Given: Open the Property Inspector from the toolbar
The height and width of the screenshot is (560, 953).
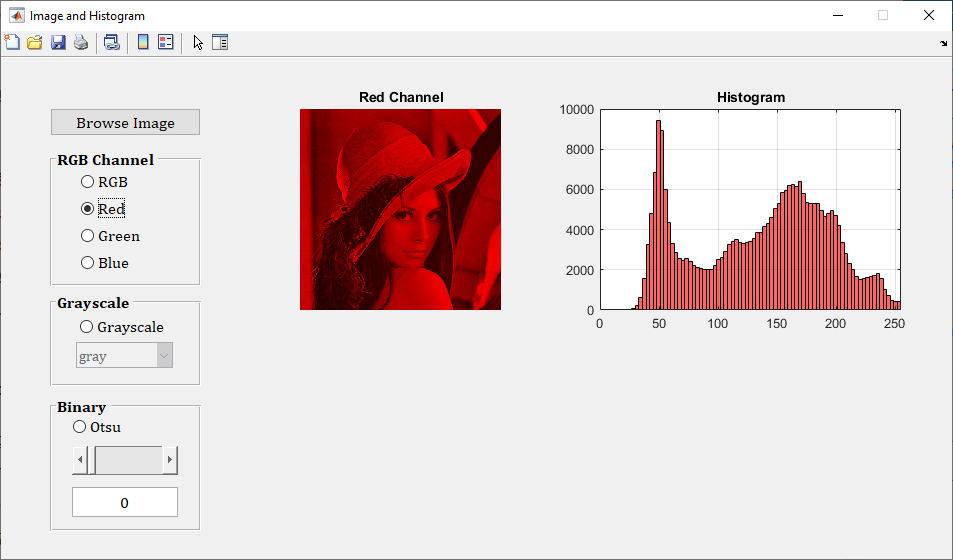Looking at the screenshot, I should 220,42.
